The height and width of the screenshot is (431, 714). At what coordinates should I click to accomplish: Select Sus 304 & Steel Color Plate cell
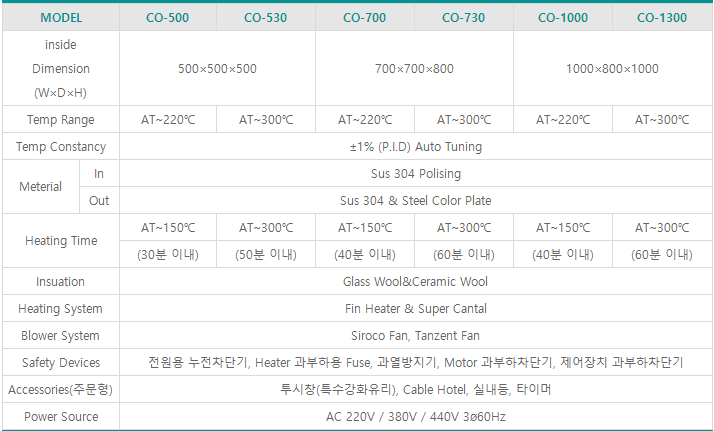415,200
